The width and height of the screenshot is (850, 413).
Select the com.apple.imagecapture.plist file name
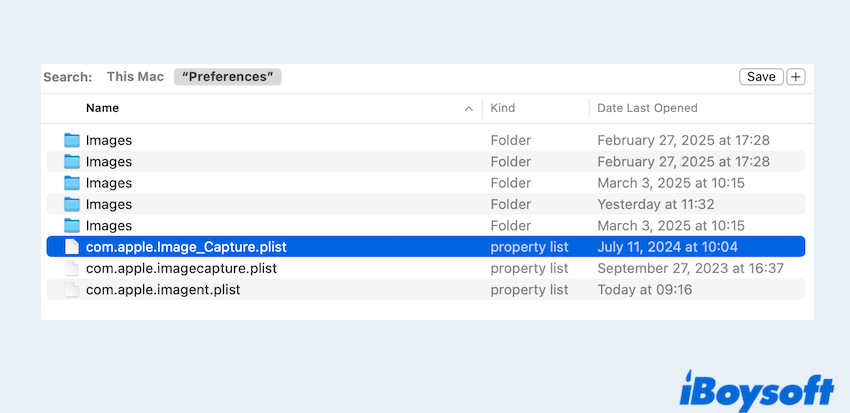pos(181,268)
